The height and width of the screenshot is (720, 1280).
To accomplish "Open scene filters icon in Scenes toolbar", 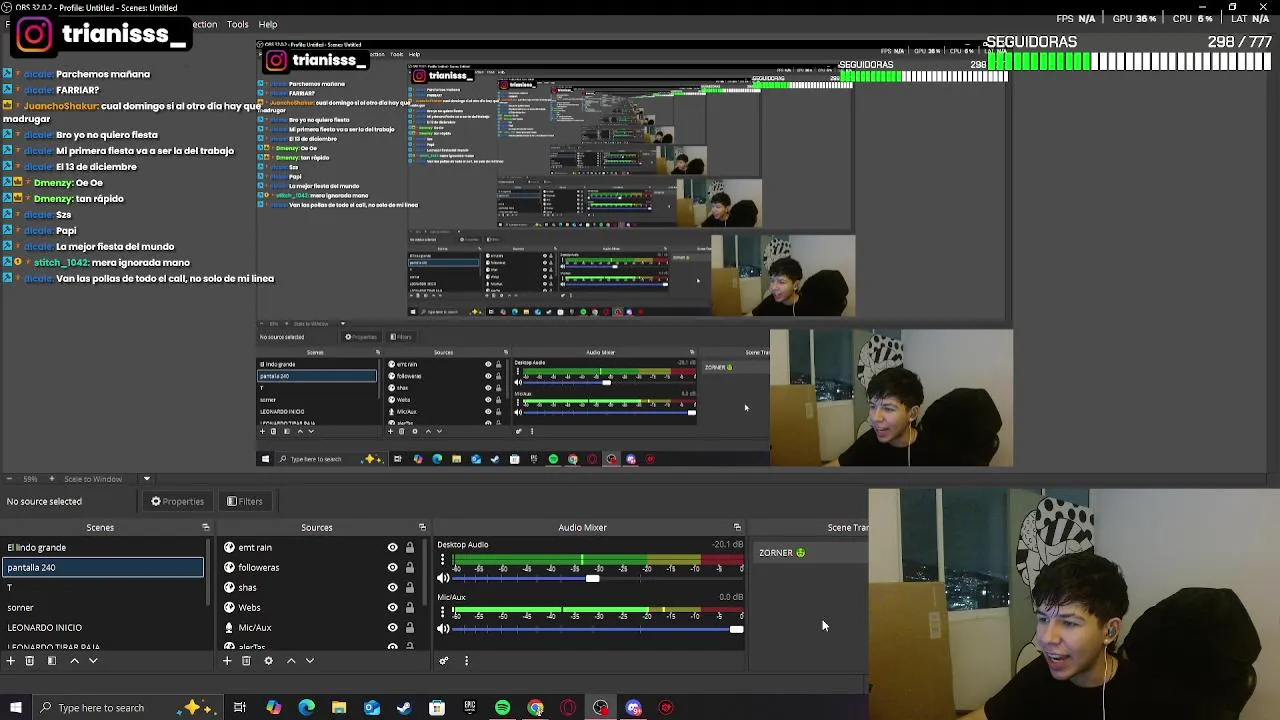I will [51, 660].
